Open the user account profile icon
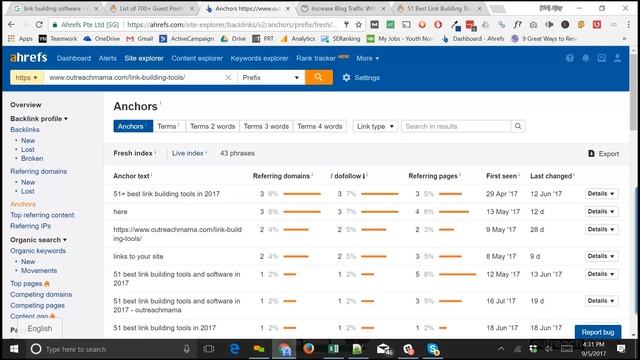This screenshot has height=360, width=640. point(618,58)
